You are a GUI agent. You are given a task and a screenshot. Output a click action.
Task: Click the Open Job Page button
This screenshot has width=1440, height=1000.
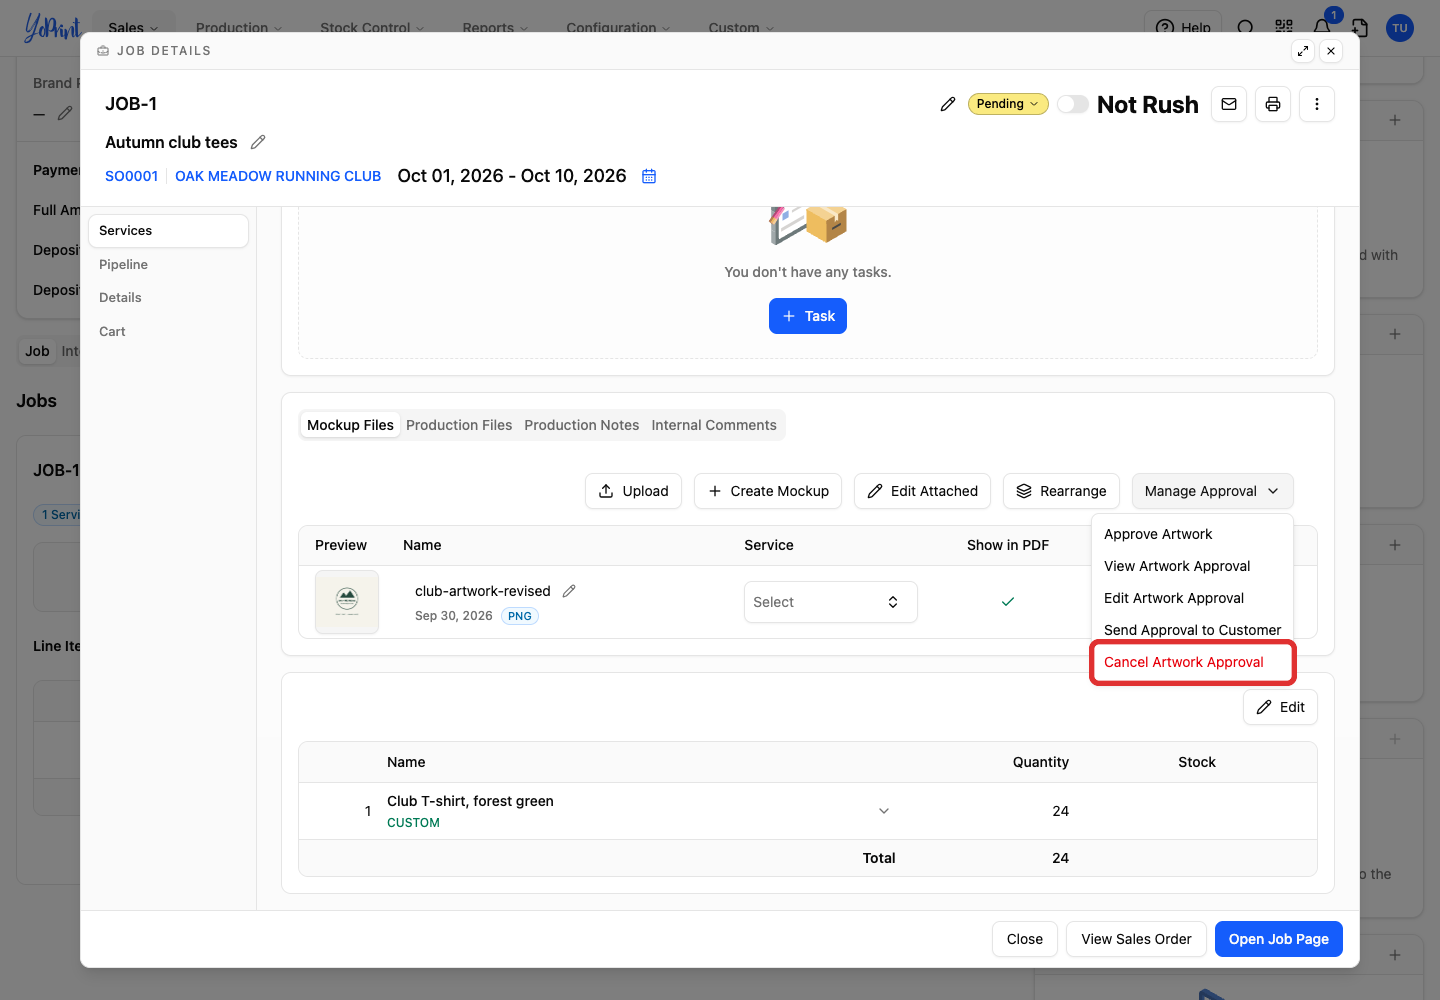click(1279, 939)
